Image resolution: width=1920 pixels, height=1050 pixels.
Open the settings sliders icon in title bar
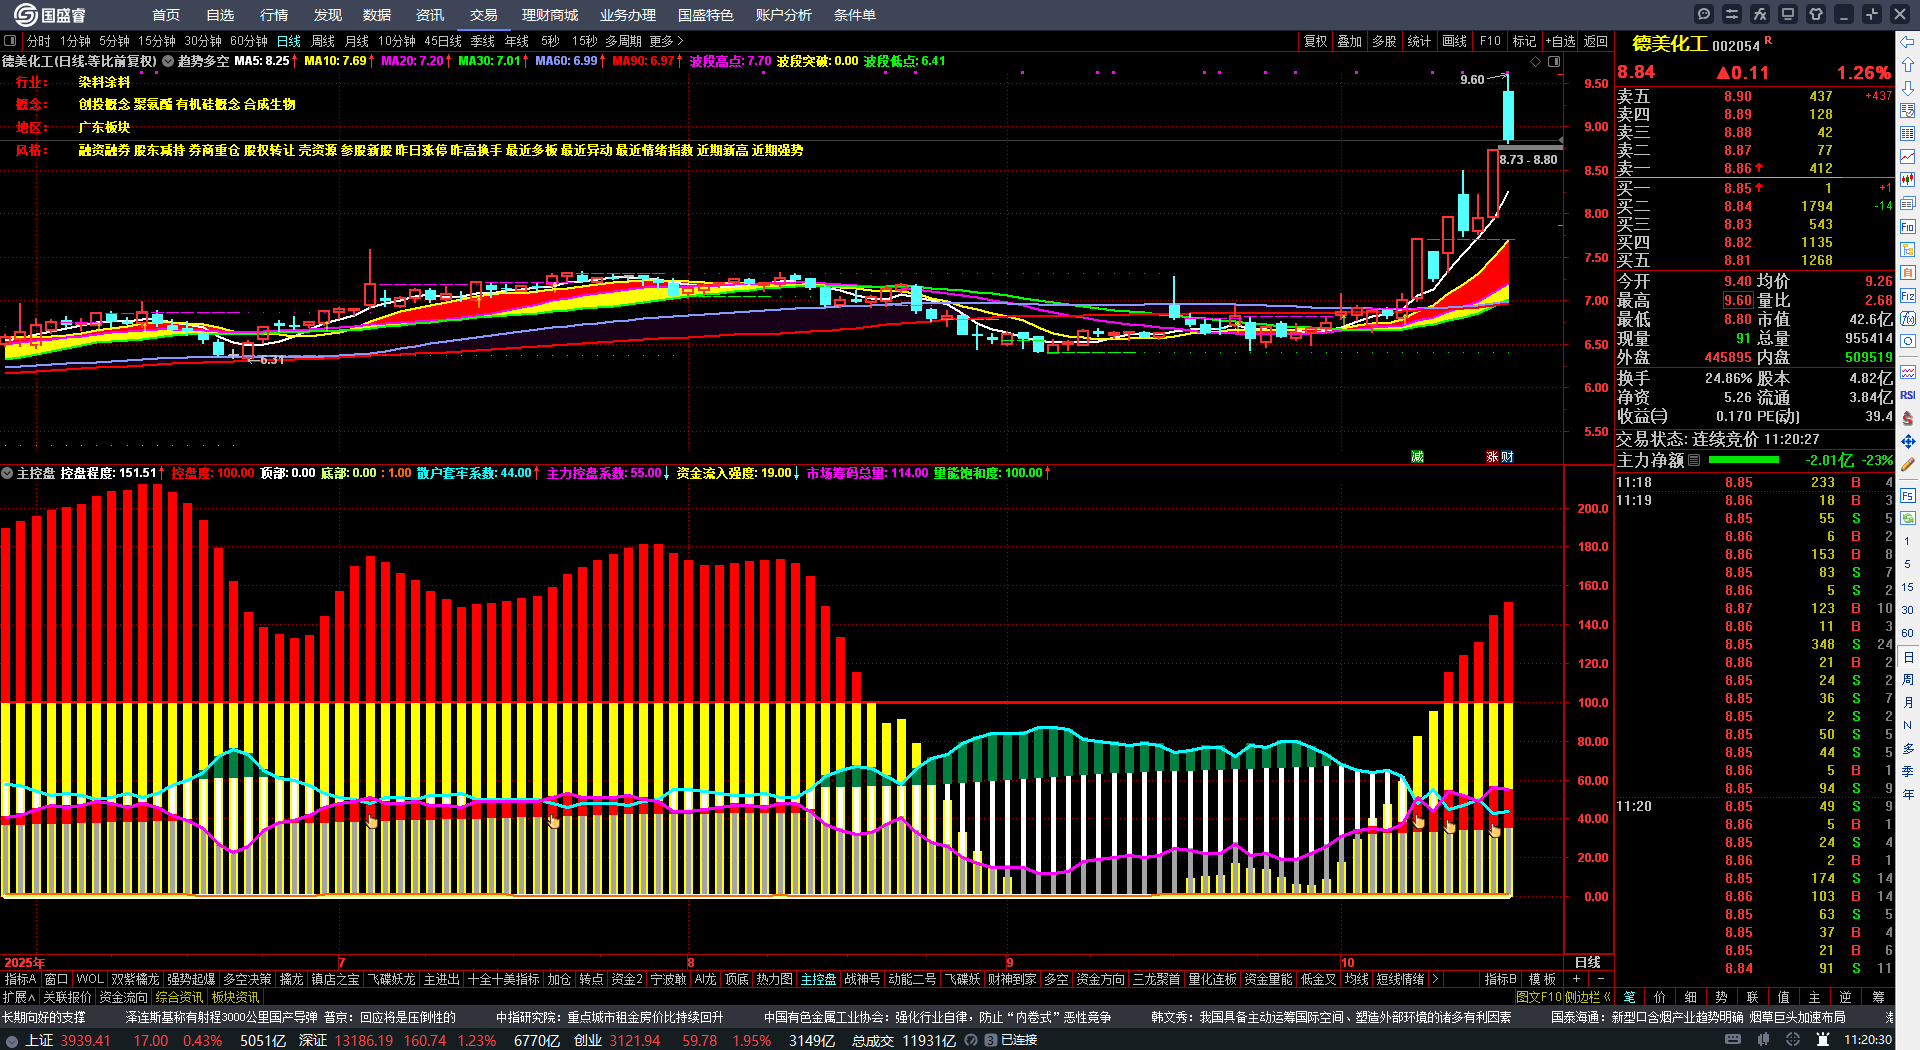point(1732,14)
